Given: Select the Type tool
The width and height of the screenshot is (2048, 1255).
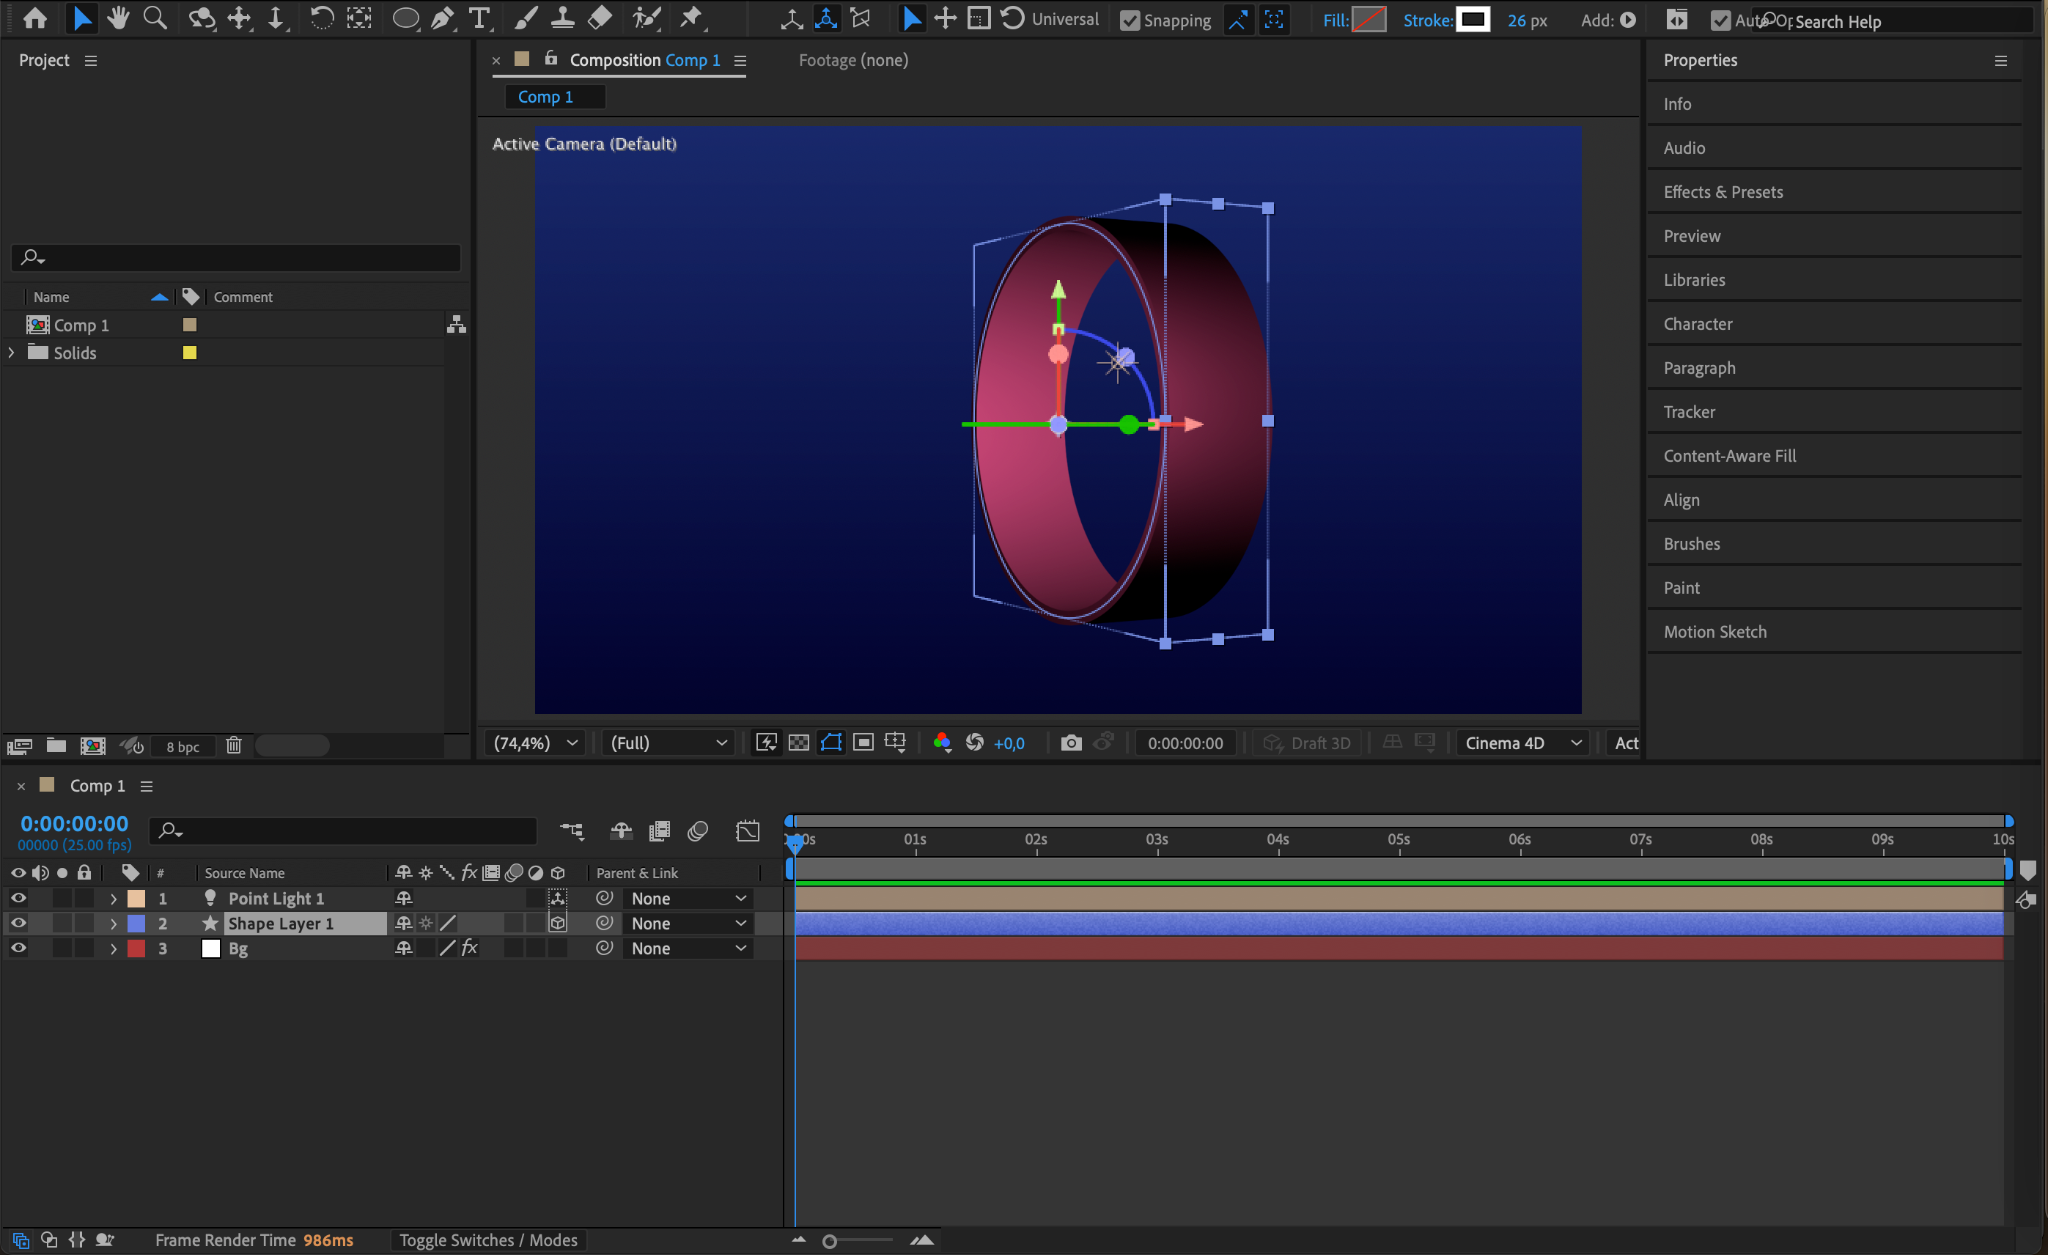Looking at the screenshot, I should 479,18.
